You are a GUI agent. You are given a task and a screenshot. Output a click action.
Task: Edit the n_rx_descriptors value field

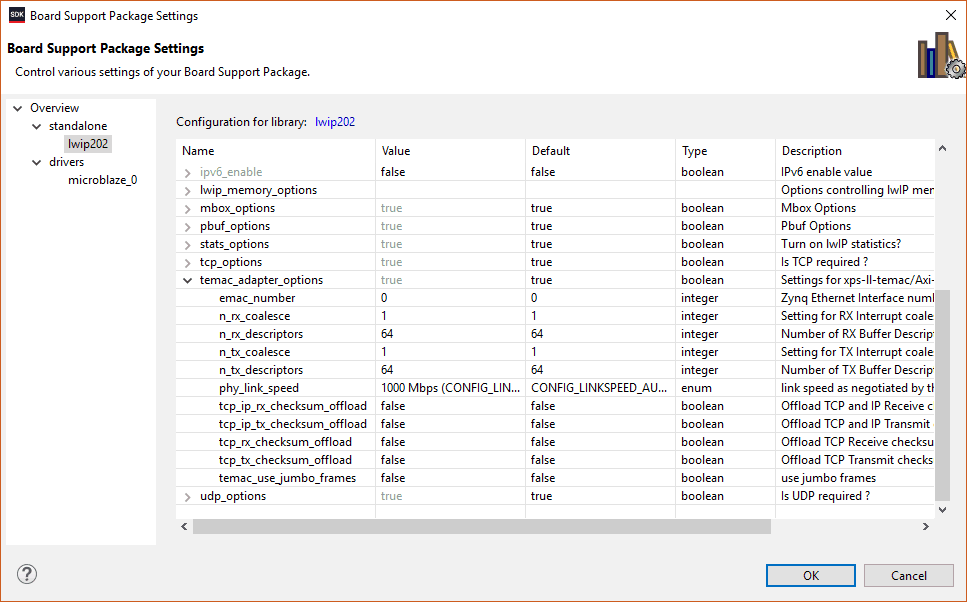tap(450, 334)
